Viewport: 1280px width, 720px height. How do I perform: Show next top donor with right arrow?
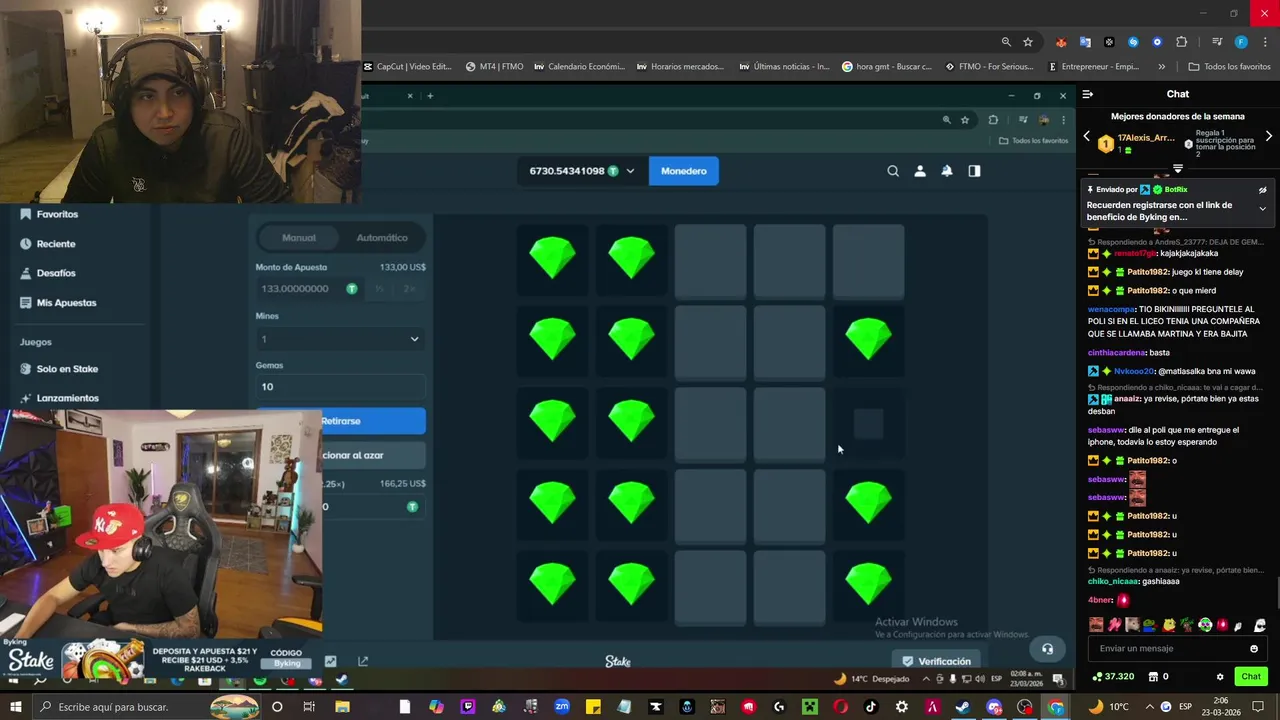click(1269, 137)
